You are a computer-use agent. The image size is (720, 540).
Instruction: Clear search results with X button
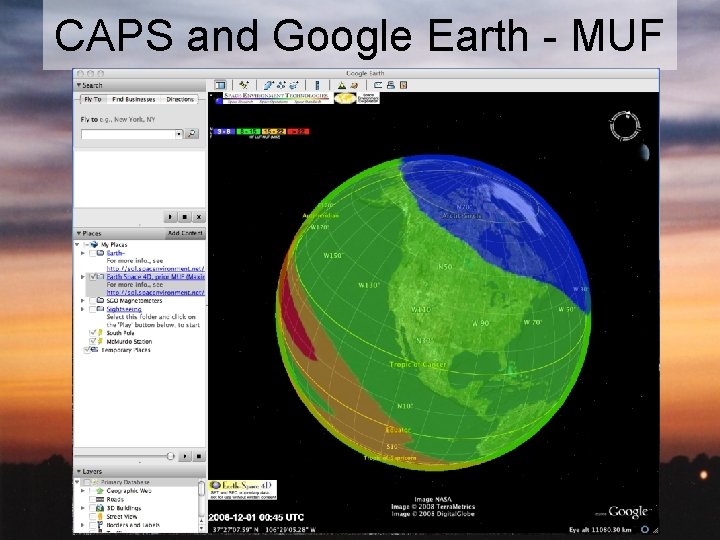199,217
